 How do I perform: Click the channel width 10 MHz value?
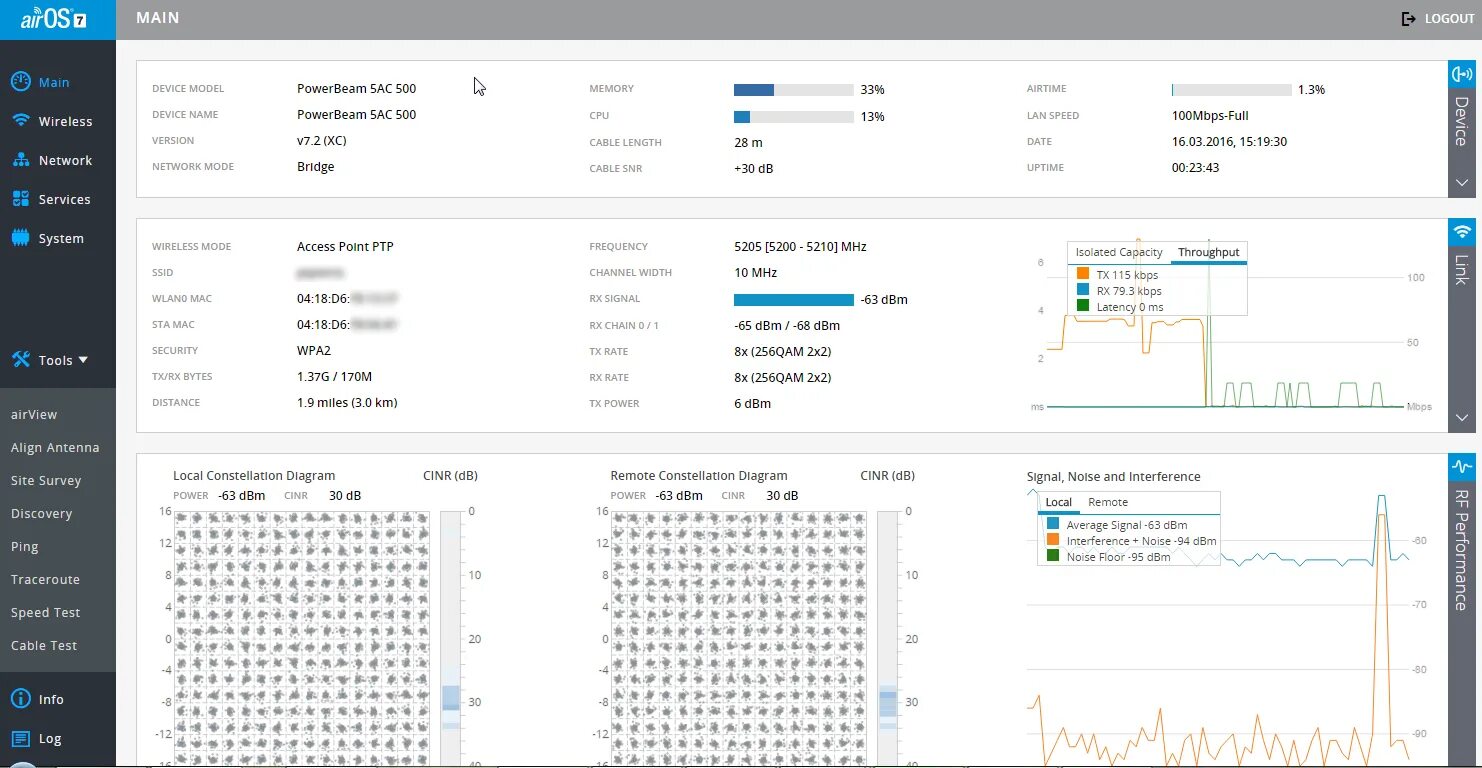[x=755, y=272]
